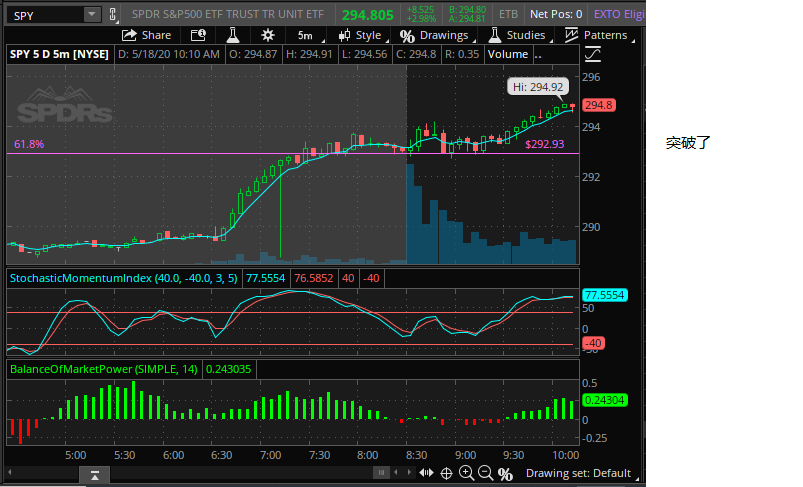Click the Hi: 294.92 price bubble
Image resolution: width=803 pixels, height=487 pixels.
point(538,87)
